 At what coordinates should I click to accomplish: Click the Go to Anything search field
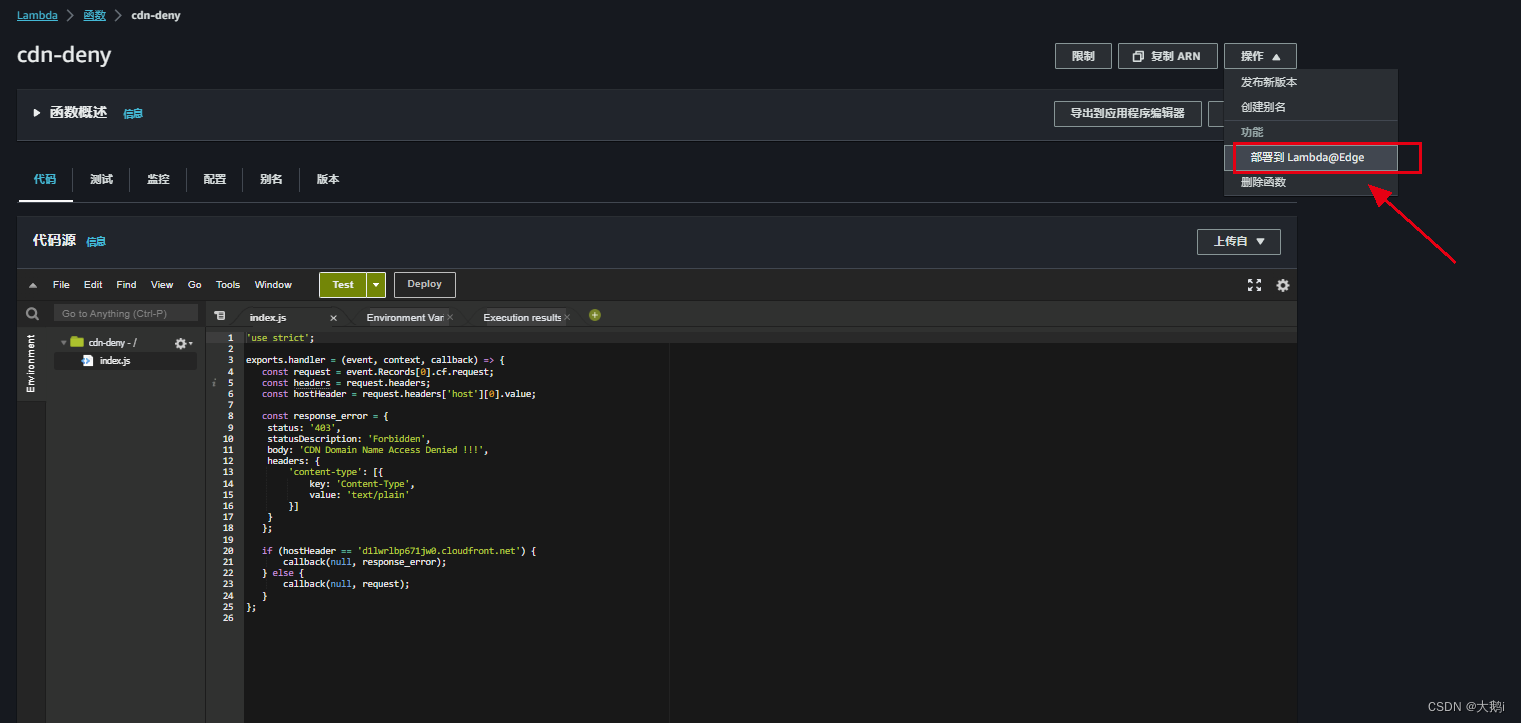tap(125, 314)
